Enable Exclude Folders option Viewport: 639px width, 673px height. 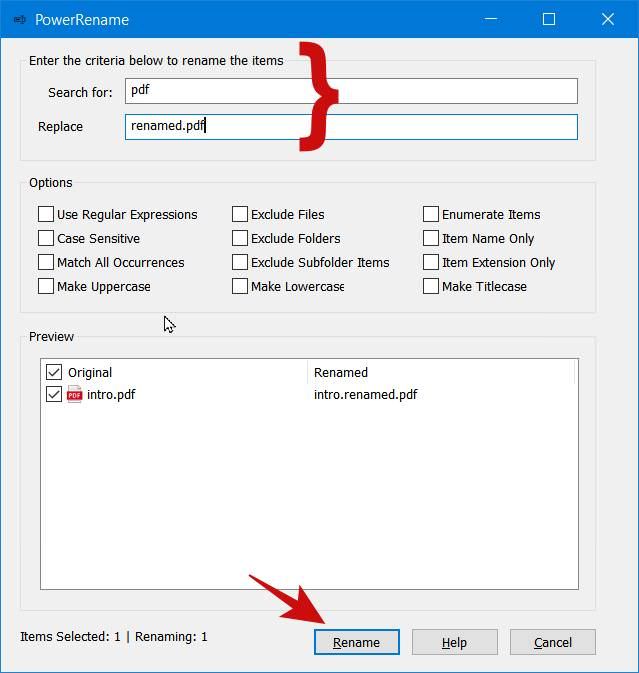tap(240, 238)
